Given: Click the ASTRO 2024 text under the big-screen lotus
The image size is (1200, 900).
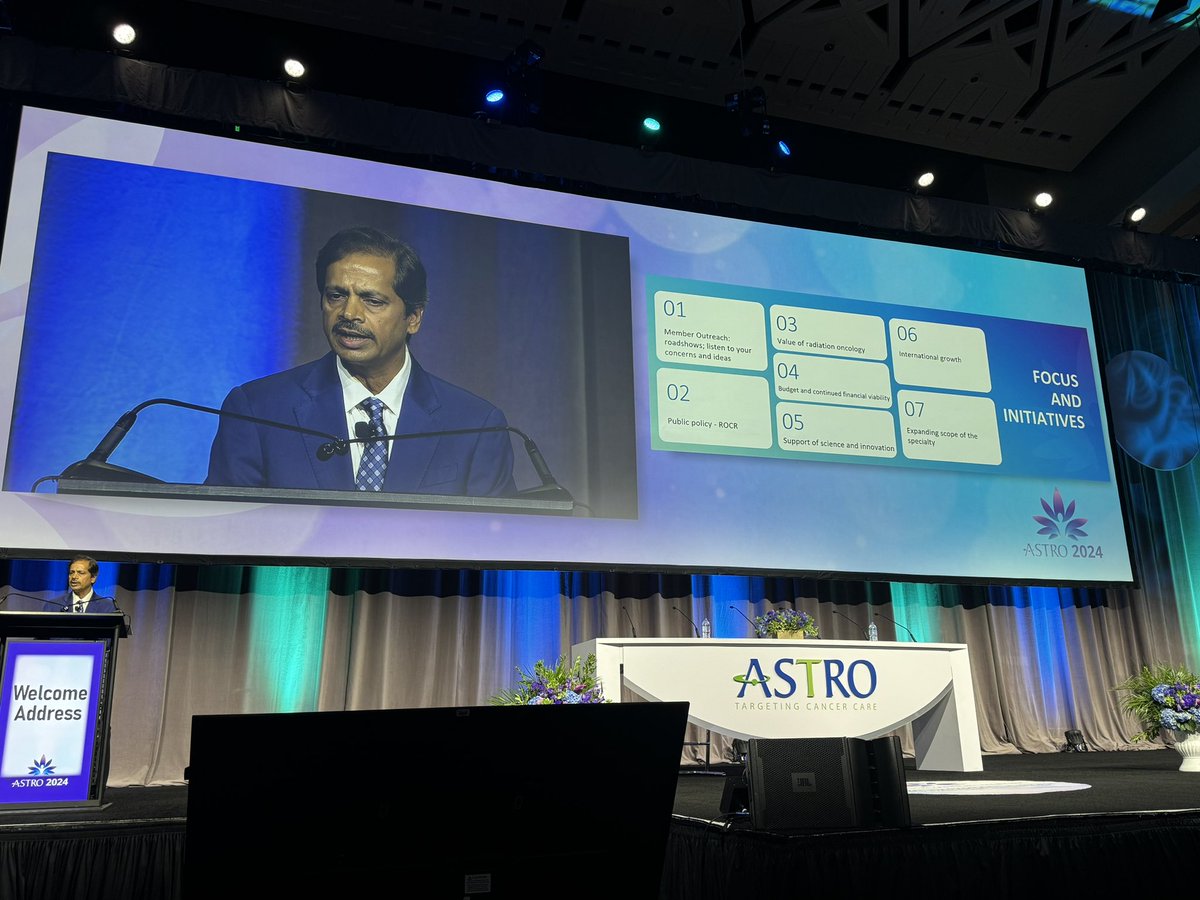Looking at the screenshot, I should click(1063, 550).
